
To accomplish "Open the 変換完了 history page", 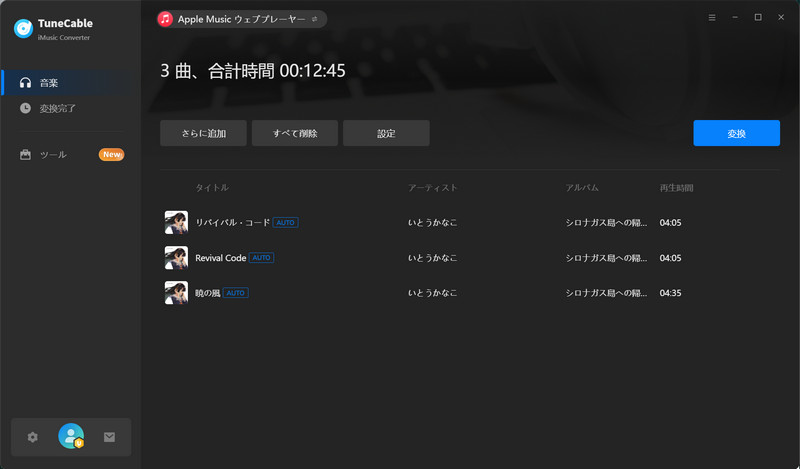I will click(x=71, y=108).
